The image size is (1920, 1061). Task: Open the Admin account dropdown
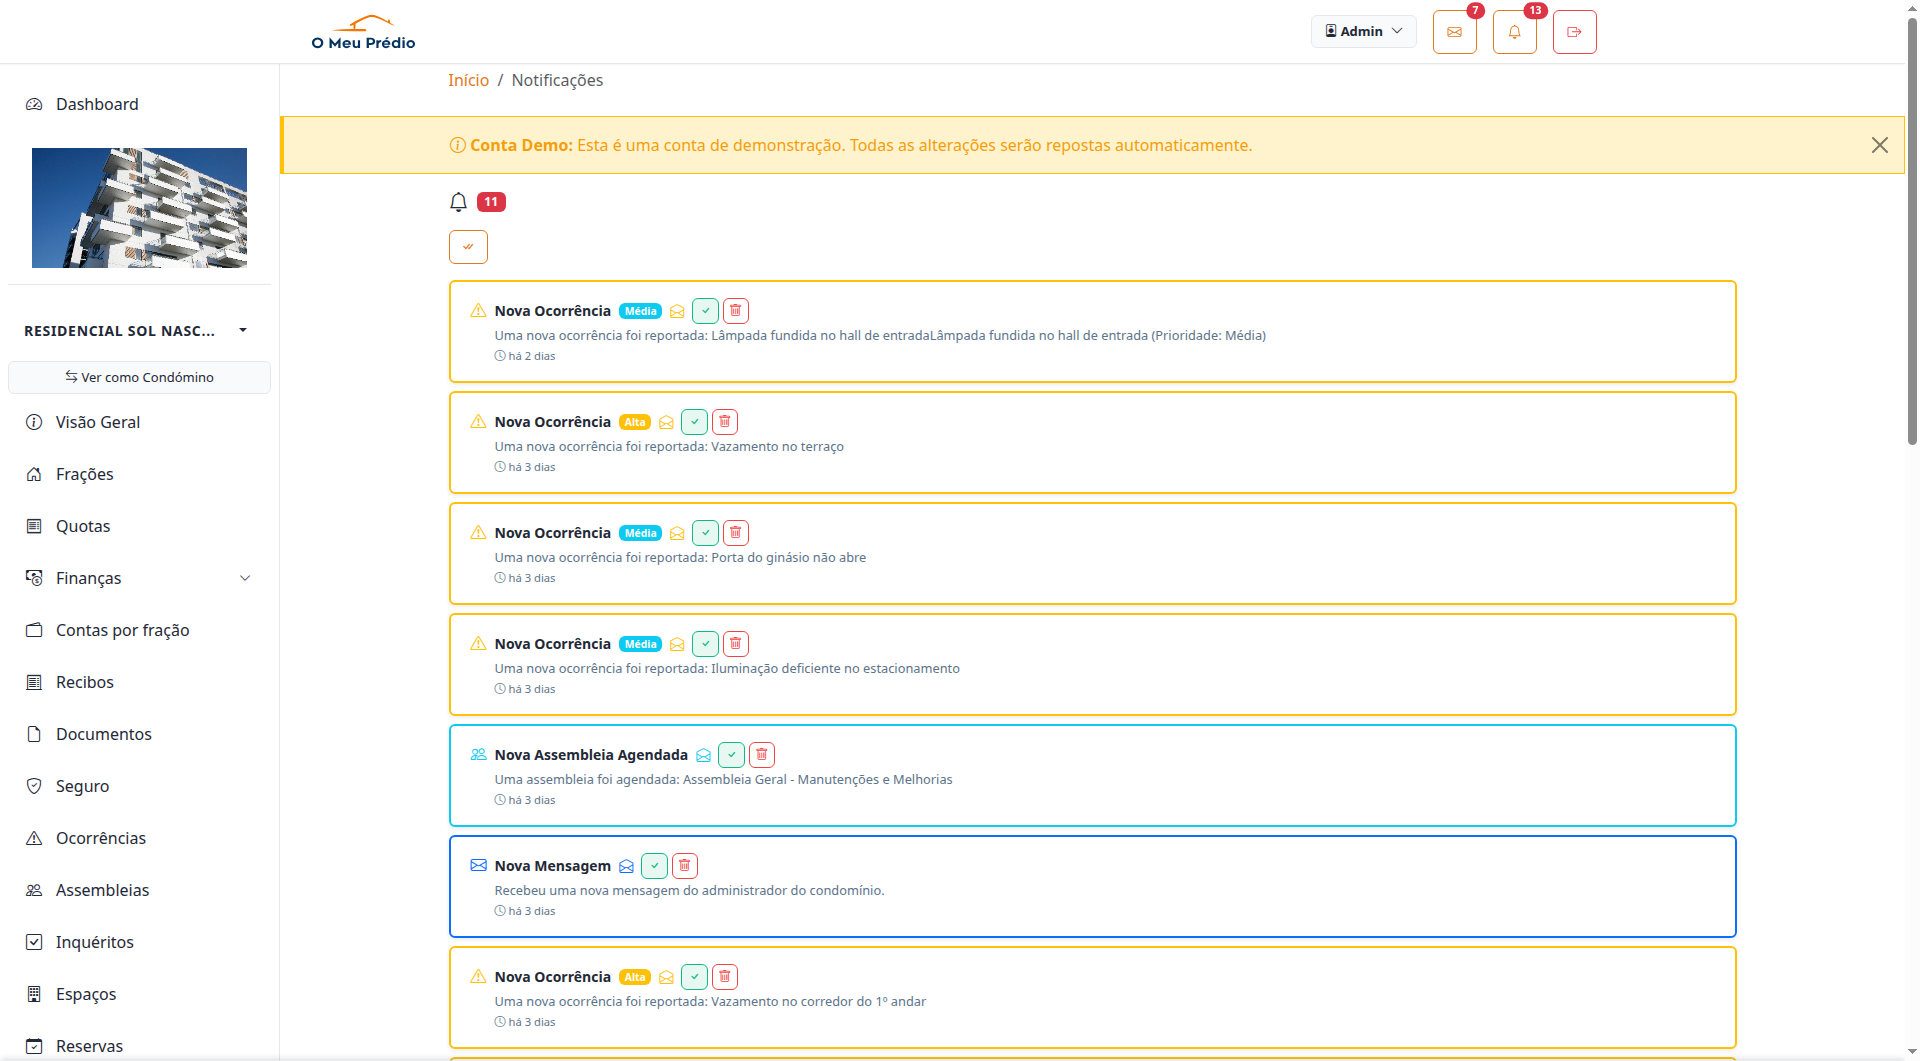pyautogui.click(x=1363, y=31)
